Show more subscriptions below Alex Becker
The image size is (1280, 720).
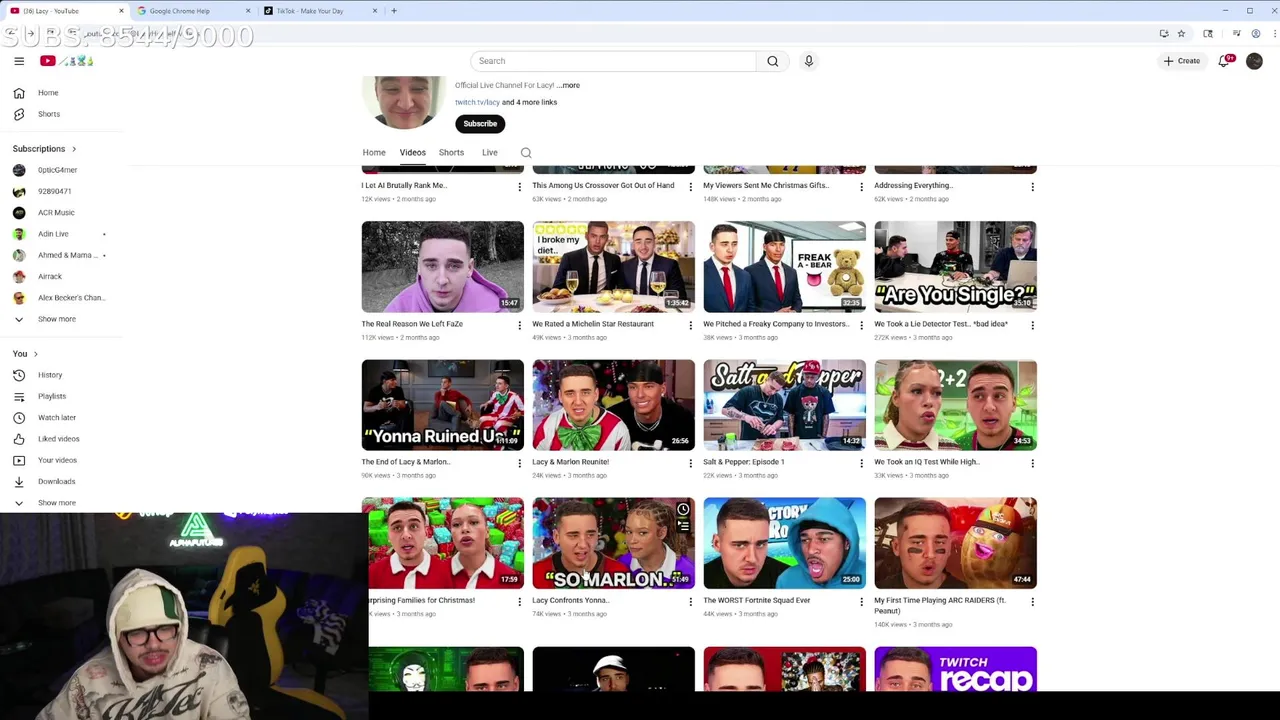(x=56, y=319)
